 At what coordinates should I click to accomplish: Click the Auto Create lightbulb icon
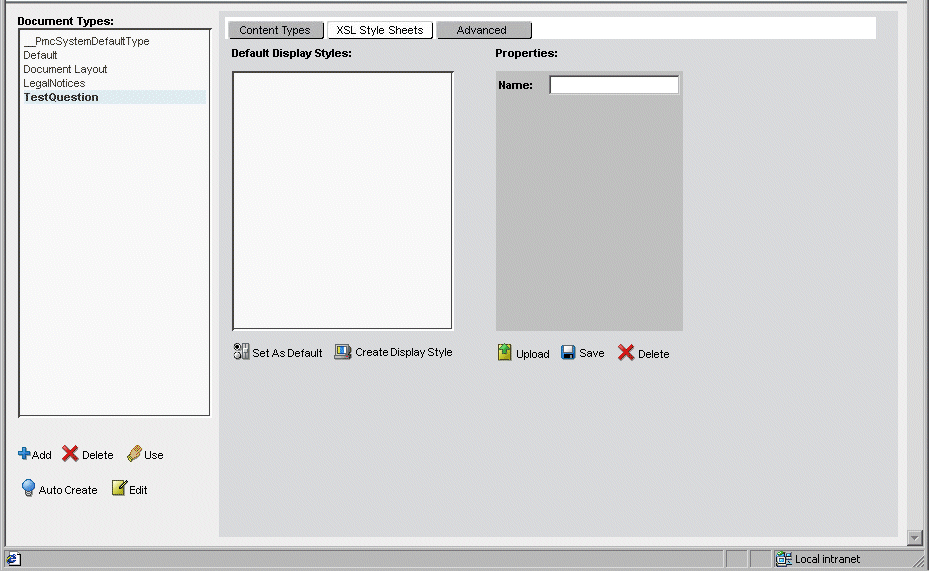29,489
